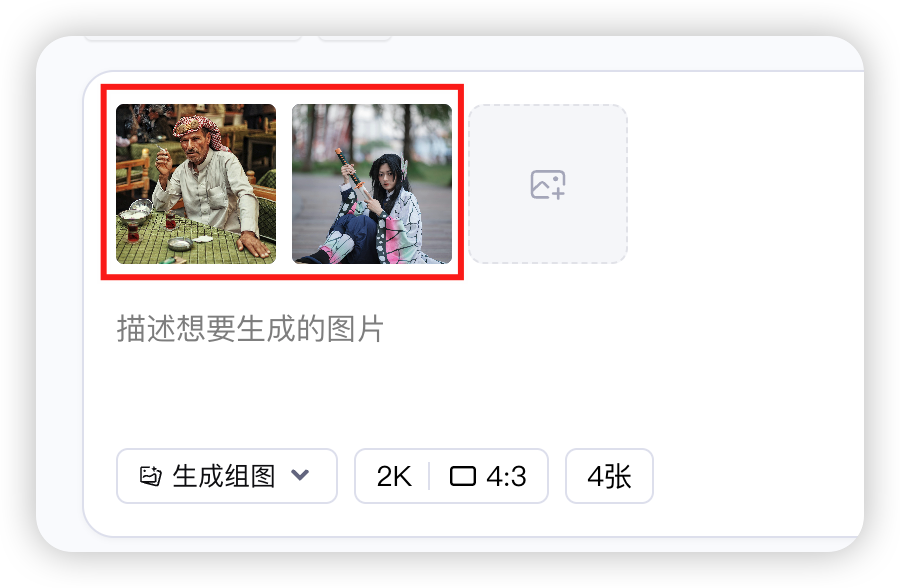
Task: Open the 2K resolution selector
Action: pyautogui.click(x=394, y=476)
